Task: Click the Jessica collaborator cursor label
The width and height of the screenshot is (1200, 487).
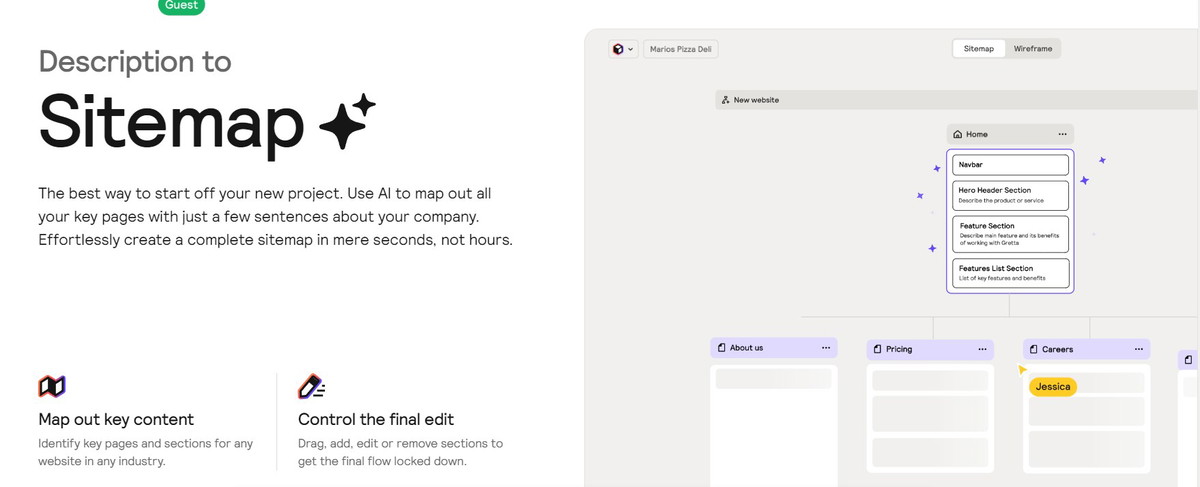Action: click(x=1053, y=386)
